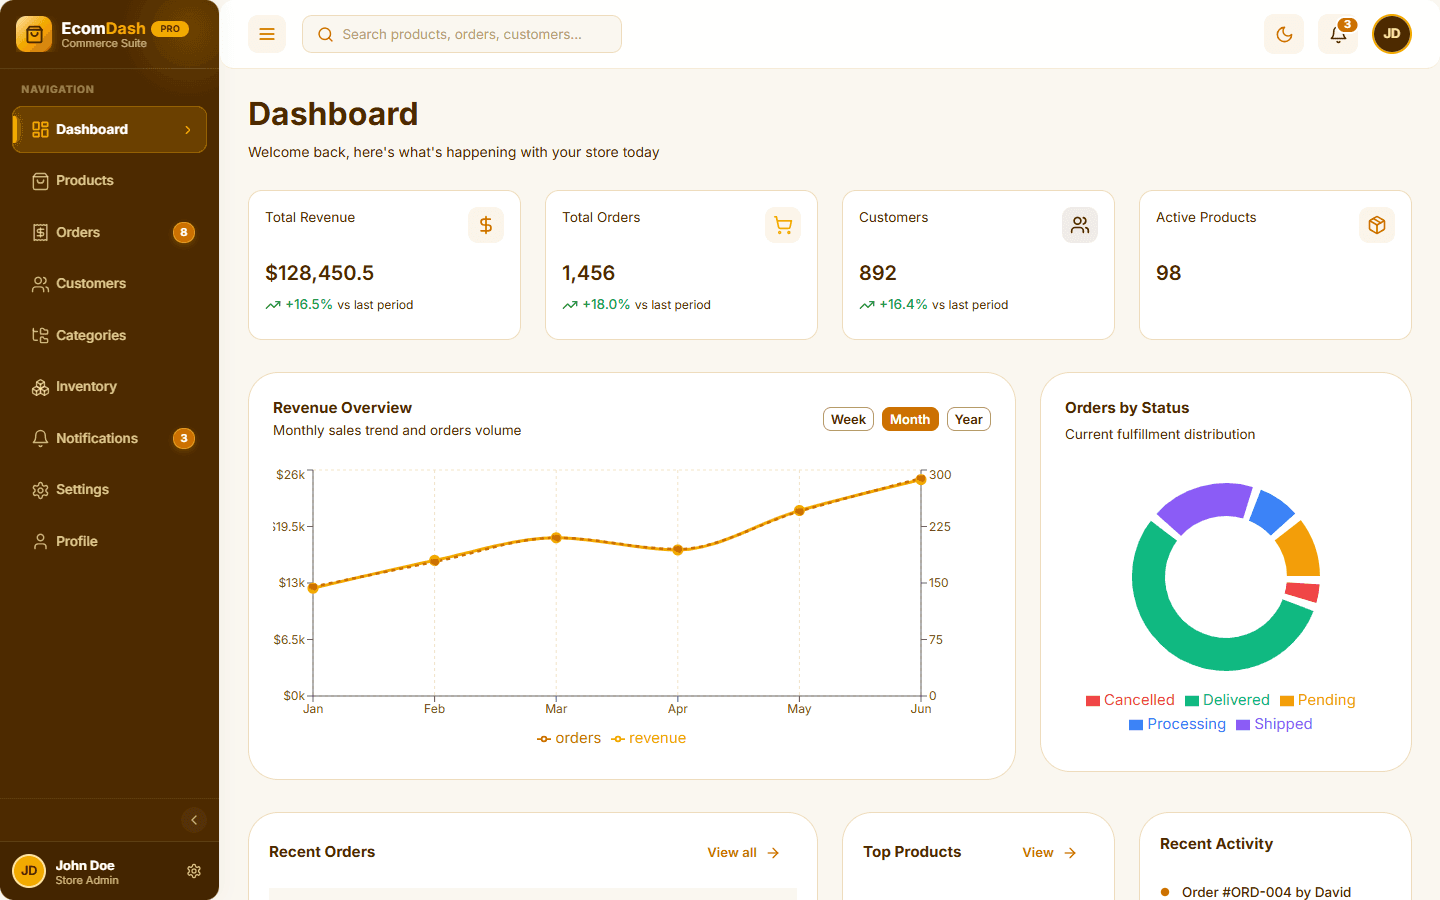The height and width of the screenshot is (900, 1440).
Task: Click the blue Processing donut segment
Action: point(1272,510)
